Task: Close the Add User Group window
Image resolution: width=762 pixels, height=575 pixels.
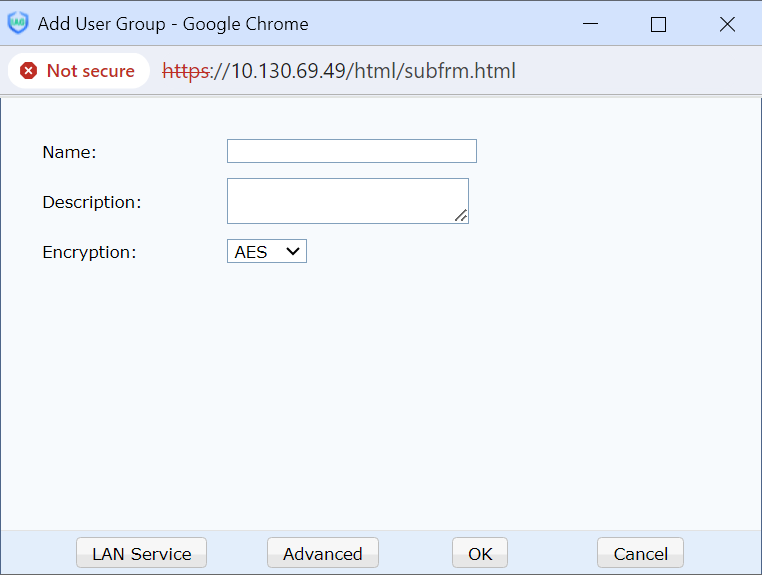Action: coord(727,24)
